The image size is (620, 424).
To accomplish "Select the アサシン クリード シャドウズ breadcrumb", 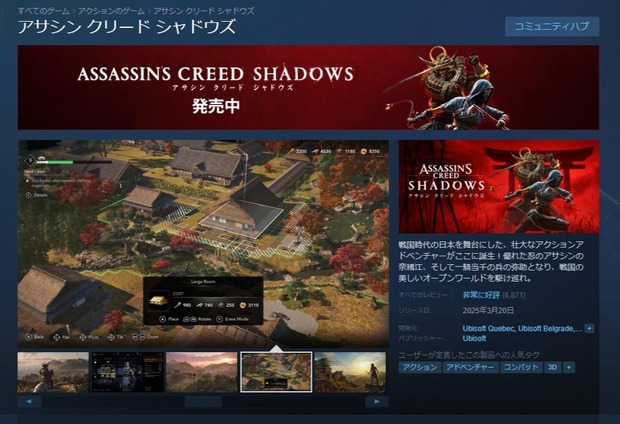I will 204,11.
